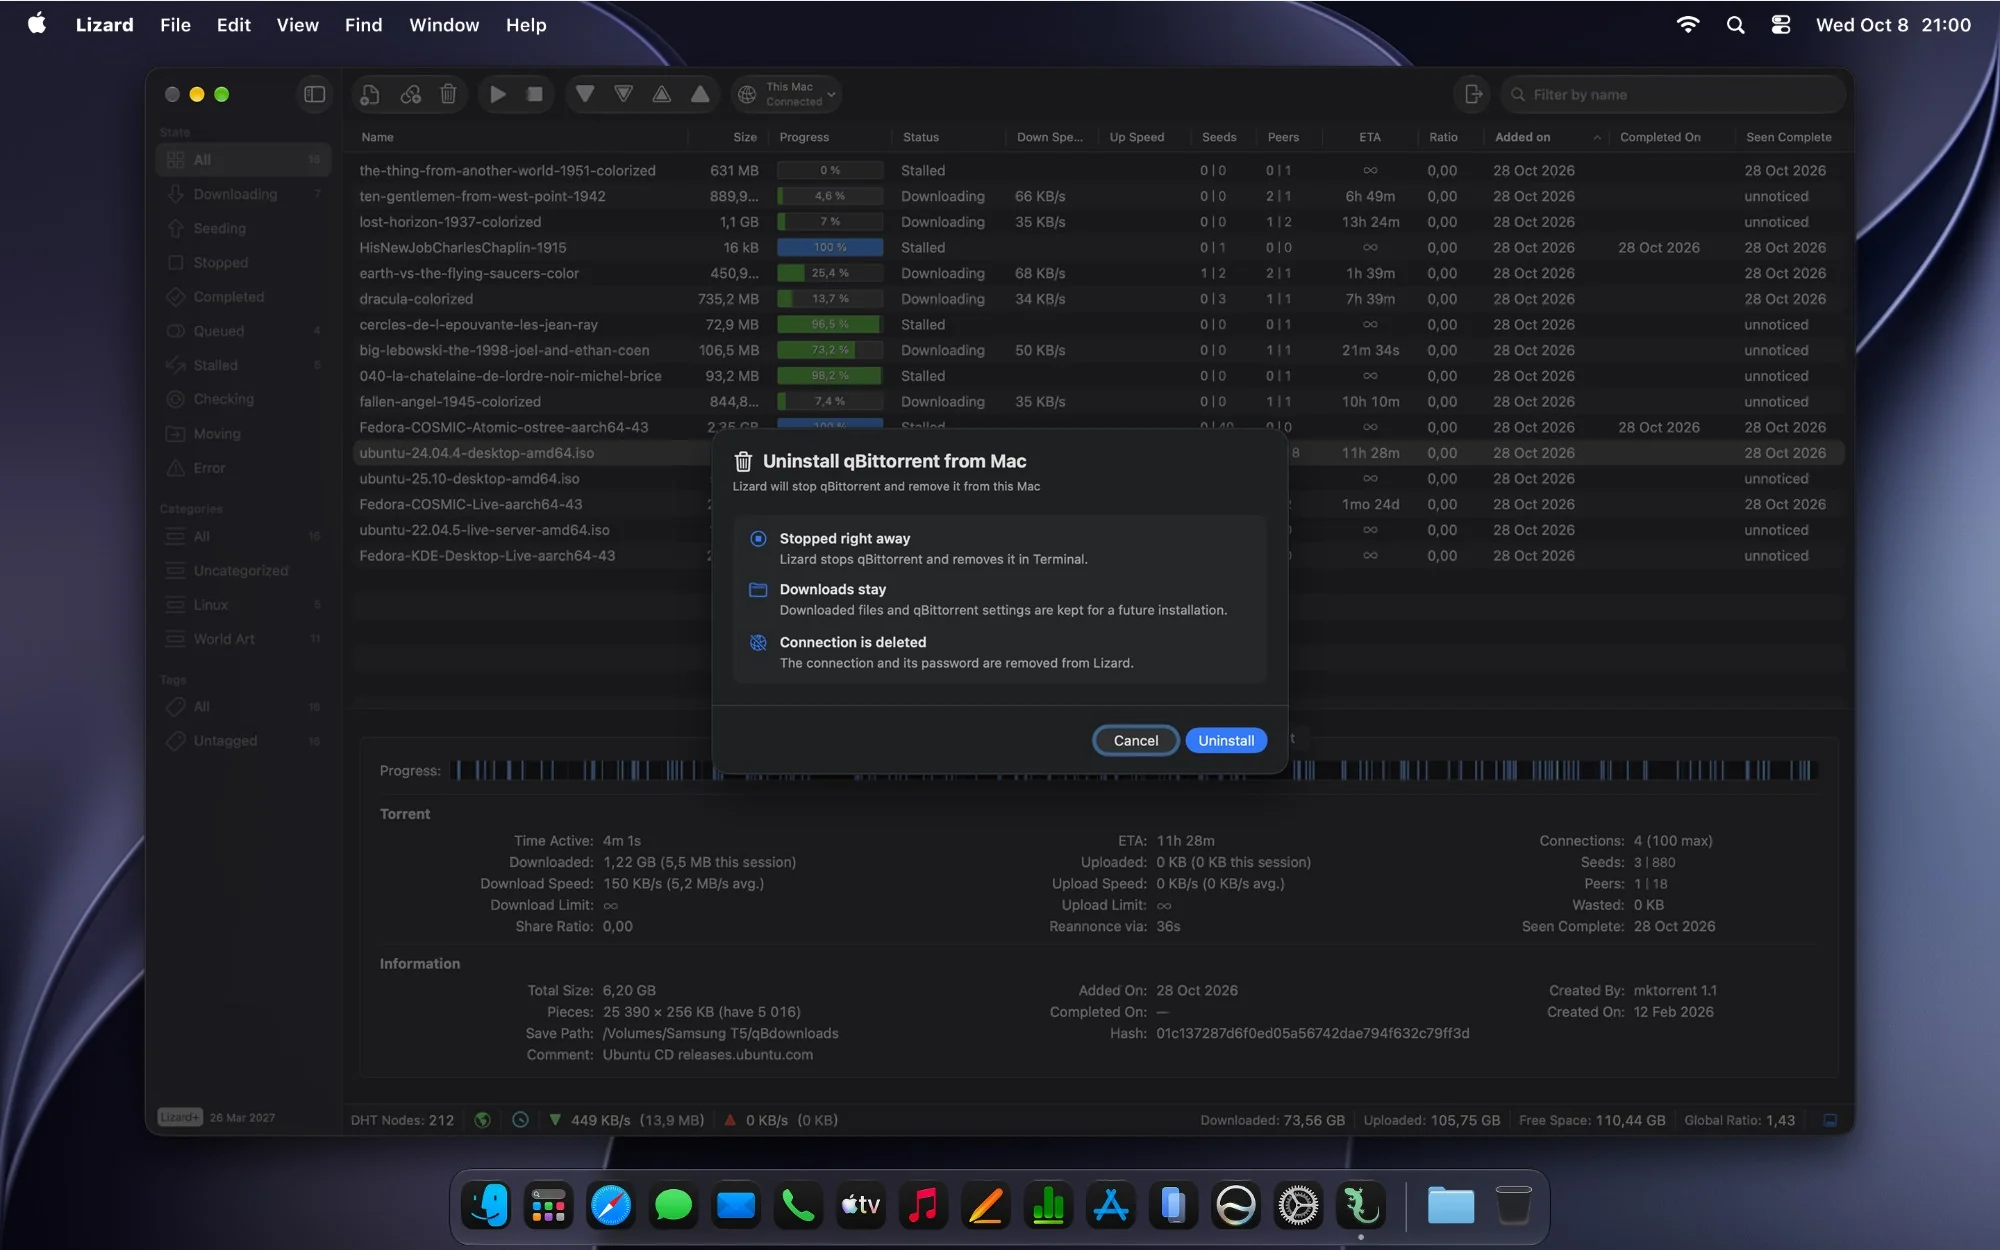Click the Filter by name field
The height and width of the screenshot is (1250, 2000).
pyautogui.click(x=1673, y=94)
